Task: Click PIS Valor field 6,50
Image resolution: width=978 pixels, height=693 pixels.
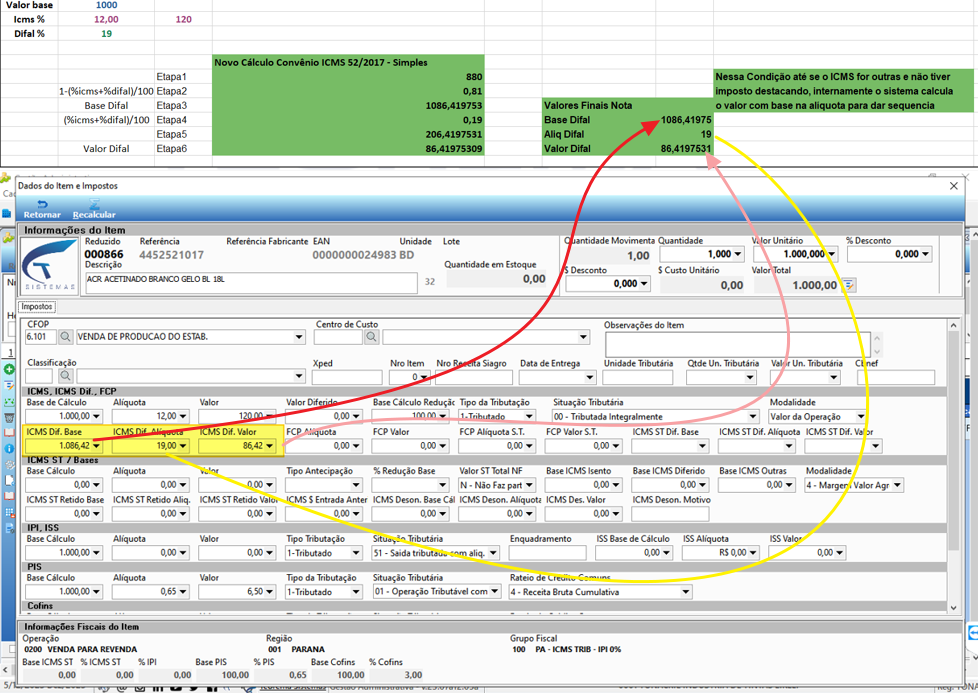Action: click(237, 591)
